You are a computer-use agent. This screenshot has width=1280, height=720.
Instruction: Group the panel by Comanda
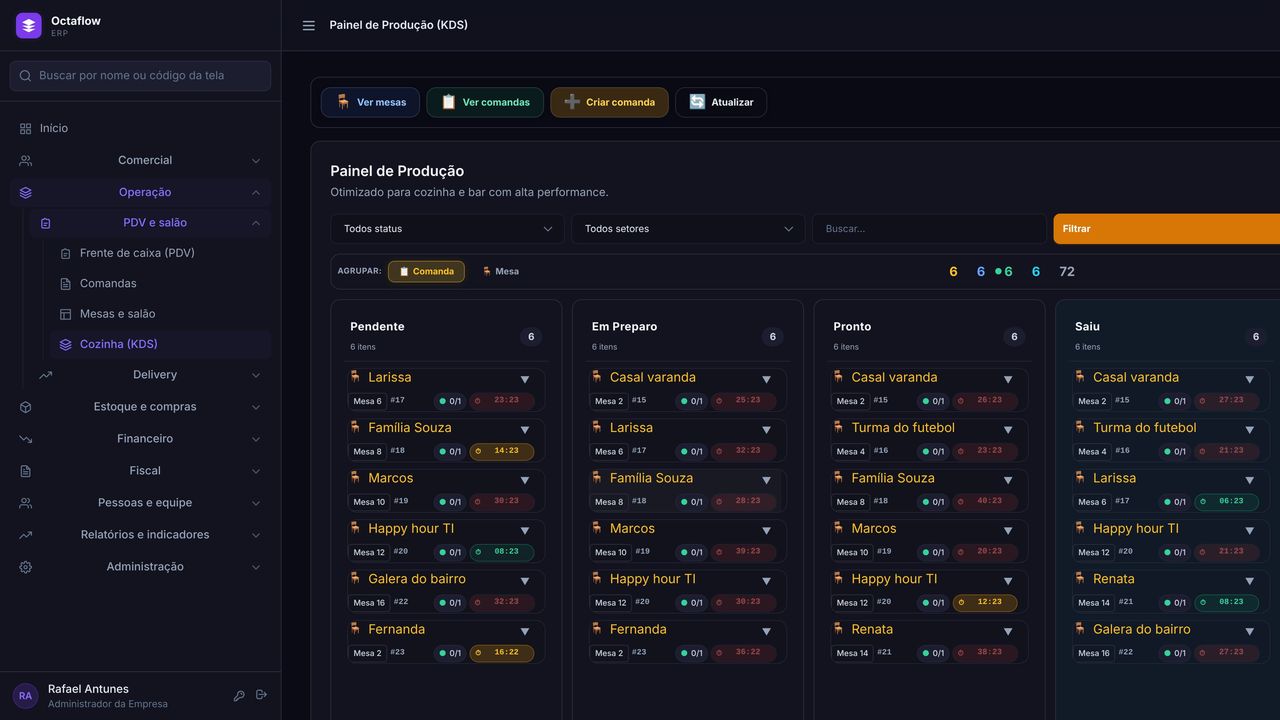426,271
